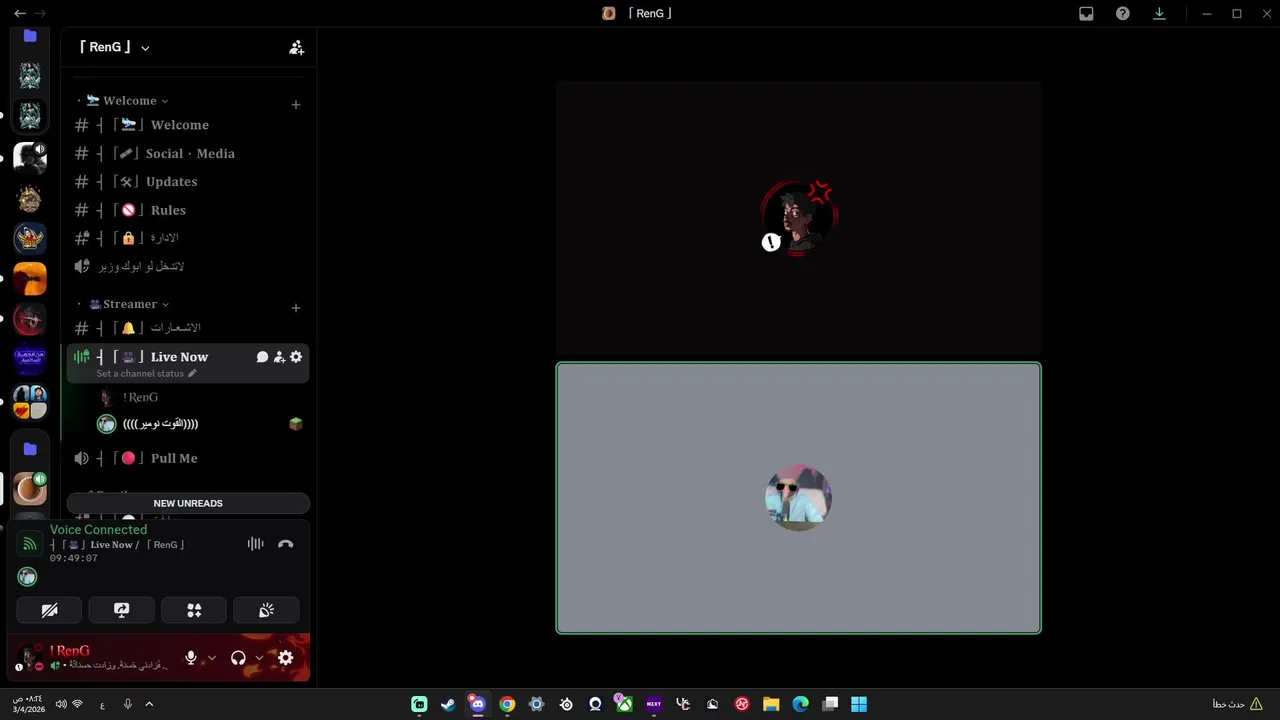Open the soundboard
This screenshot has height=720, width=1280.
pyautogui.click(x=266, y=610)
